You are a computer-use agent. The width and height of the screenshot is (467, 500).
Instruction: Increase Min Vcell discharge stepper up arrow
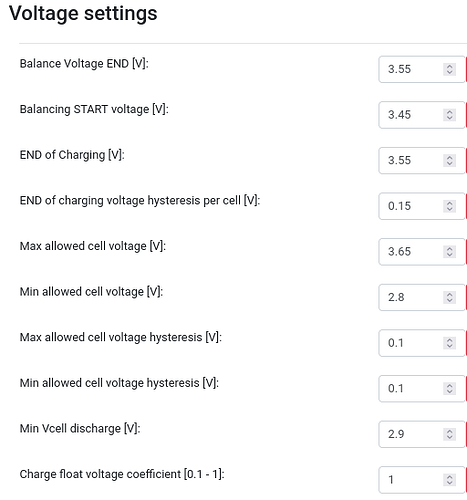(x=449, y=431)
